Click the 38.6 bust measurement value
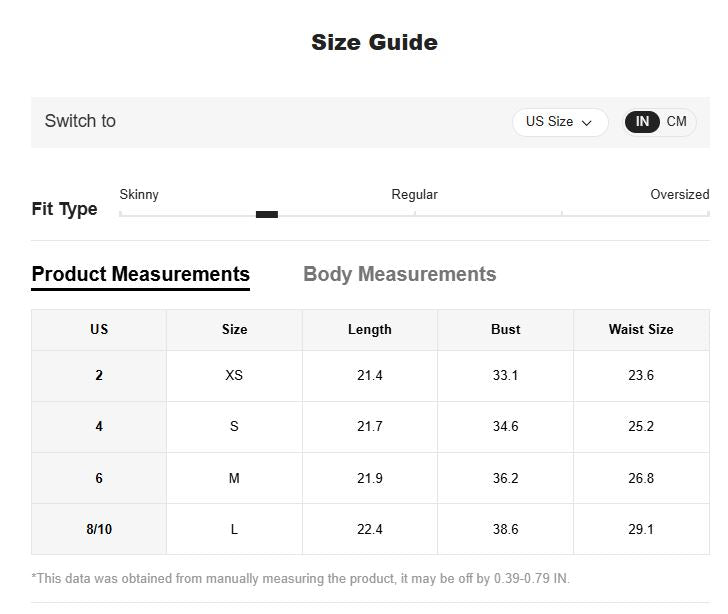The image size is (728, 614). [505, 529]
